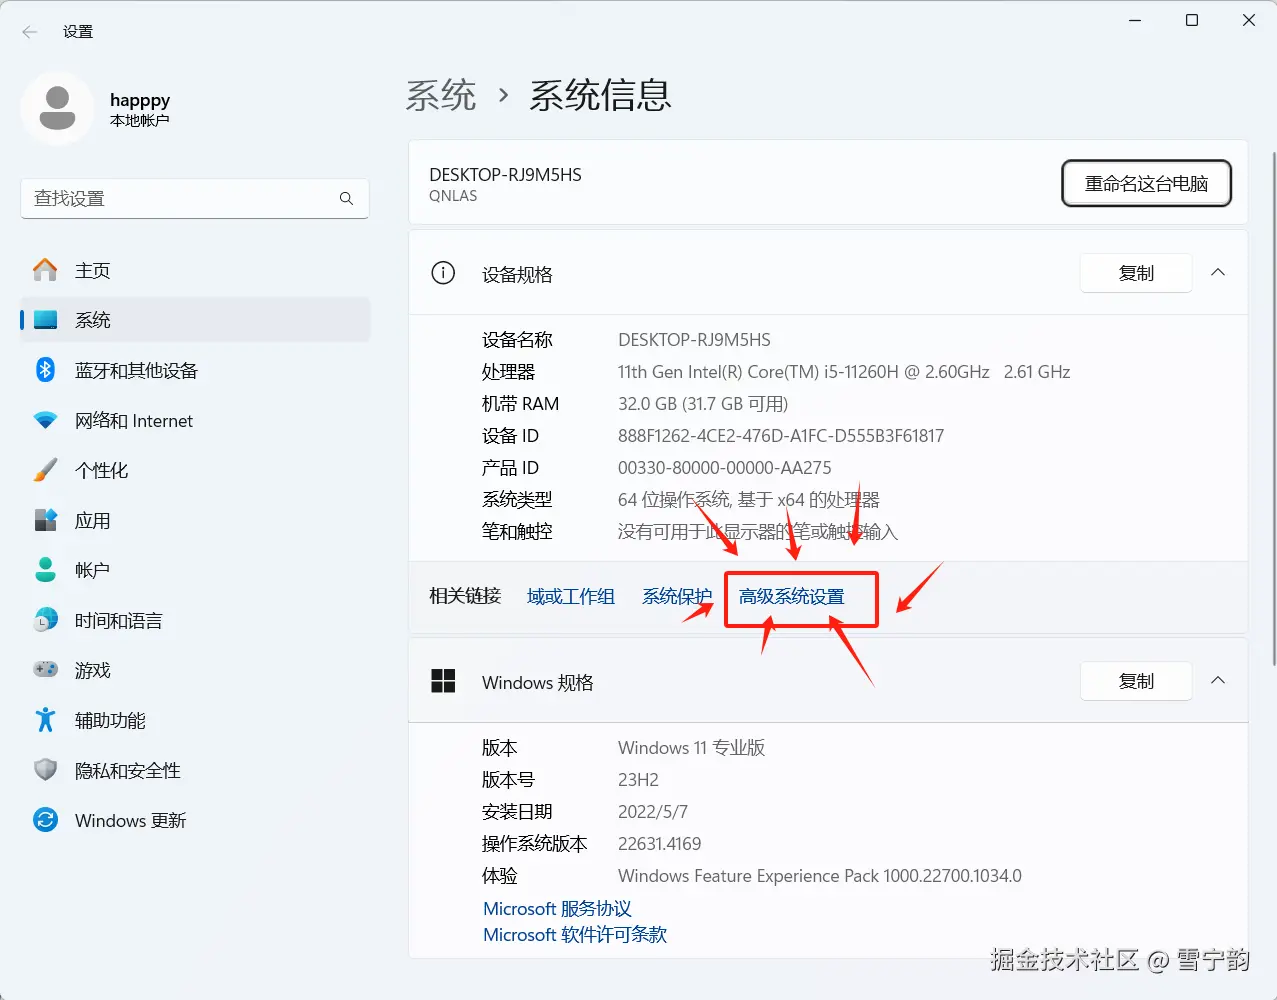Click the search magnifier icon

[346, 199]
